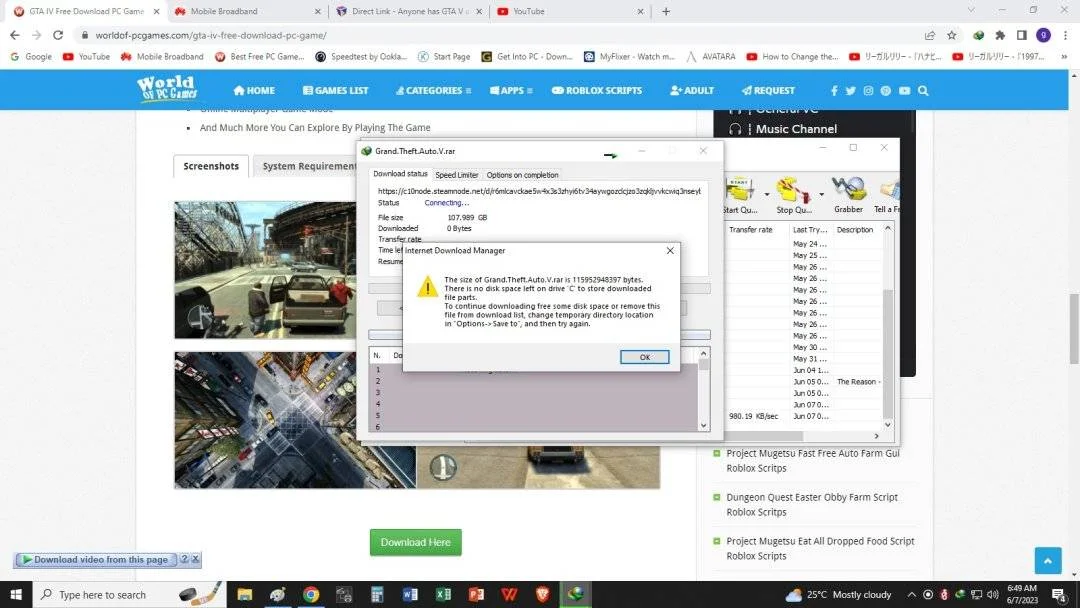
Task: Open ADULT navigation item
Action: click(x=692, y=90)
